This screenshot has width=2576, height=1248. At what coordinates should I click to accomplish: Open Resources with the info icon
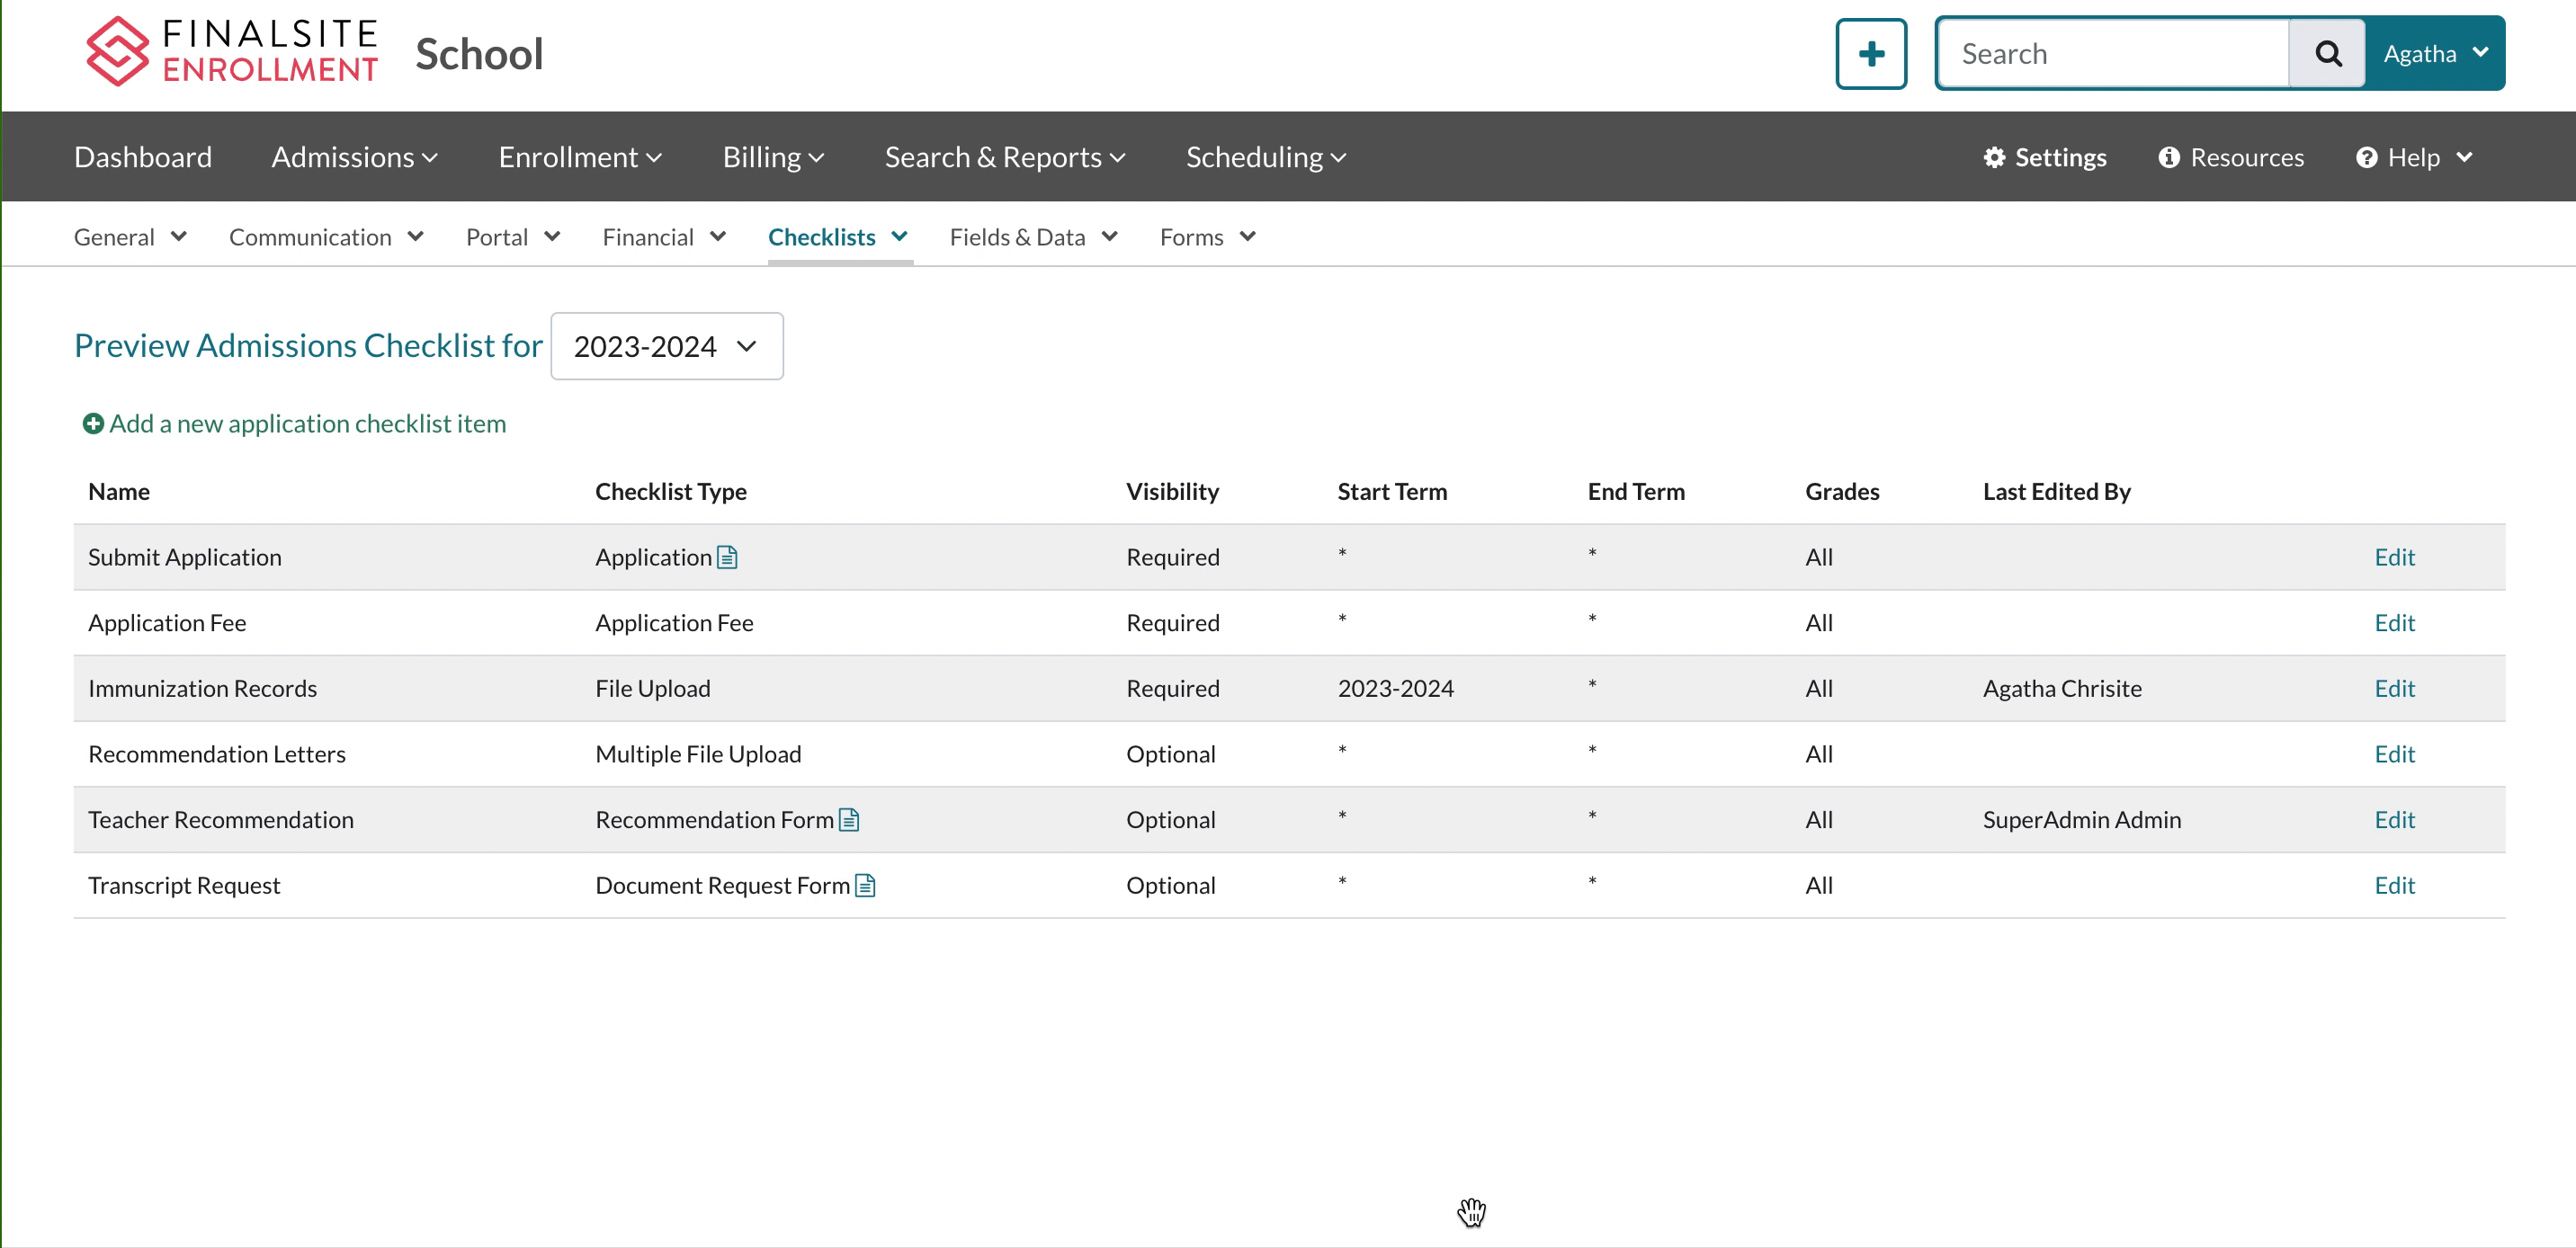(x=2230, y=157)
